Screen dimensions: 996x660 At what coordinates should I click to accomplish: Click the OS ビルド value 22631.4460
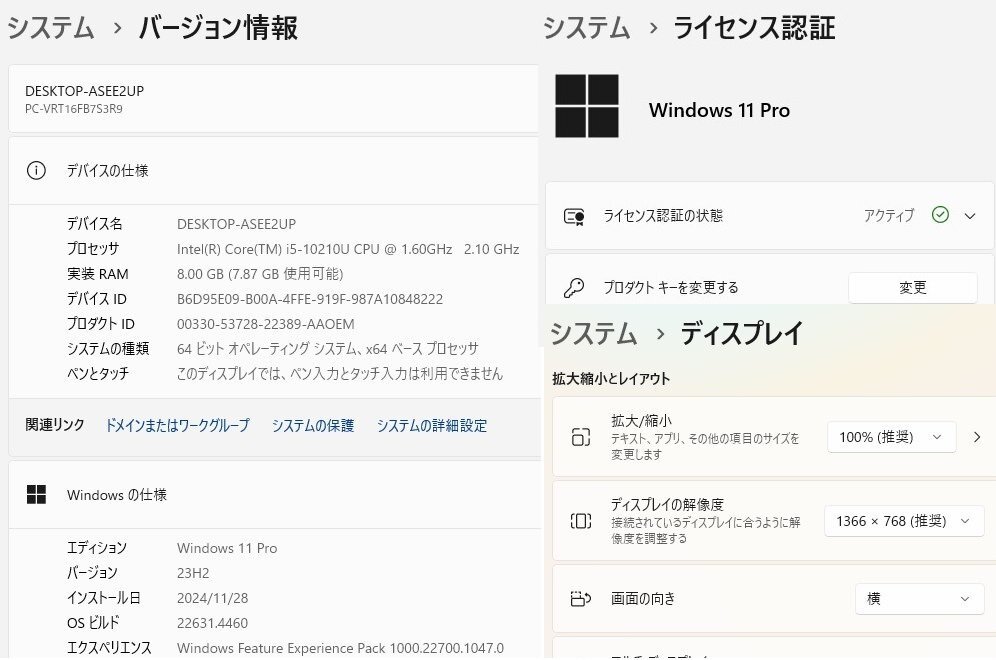pos(212,623)
